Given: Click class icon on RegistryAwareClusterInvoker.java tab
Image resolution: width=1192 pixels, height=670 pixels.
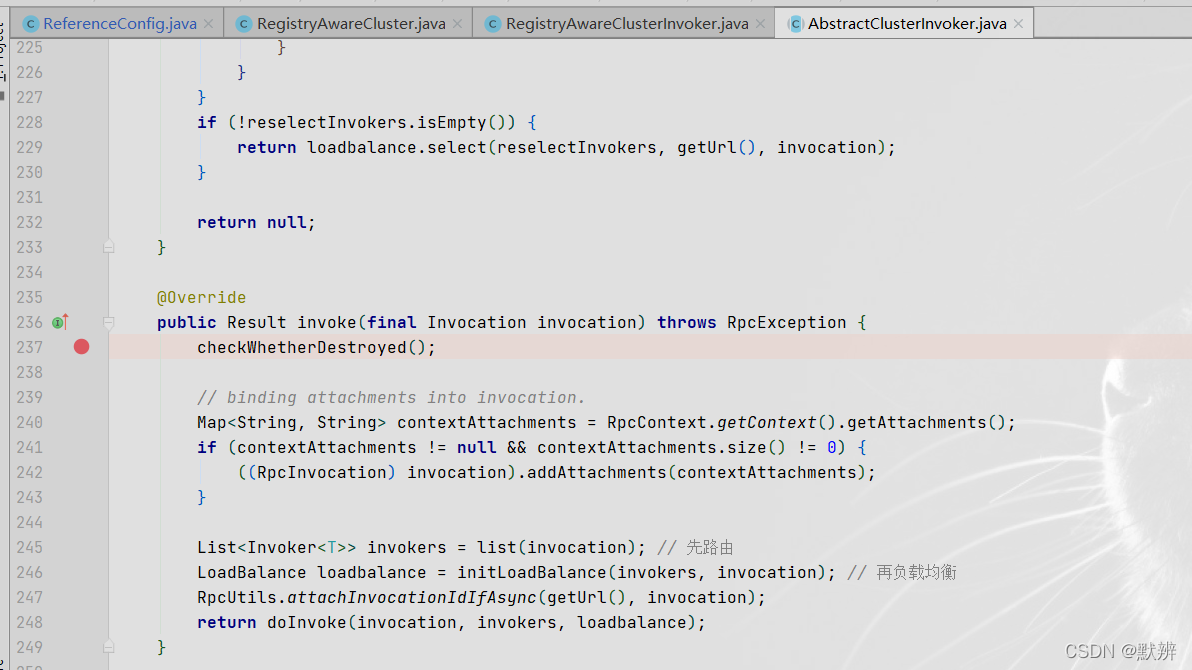Looking at the screenshot, I should tap(493, 24).
